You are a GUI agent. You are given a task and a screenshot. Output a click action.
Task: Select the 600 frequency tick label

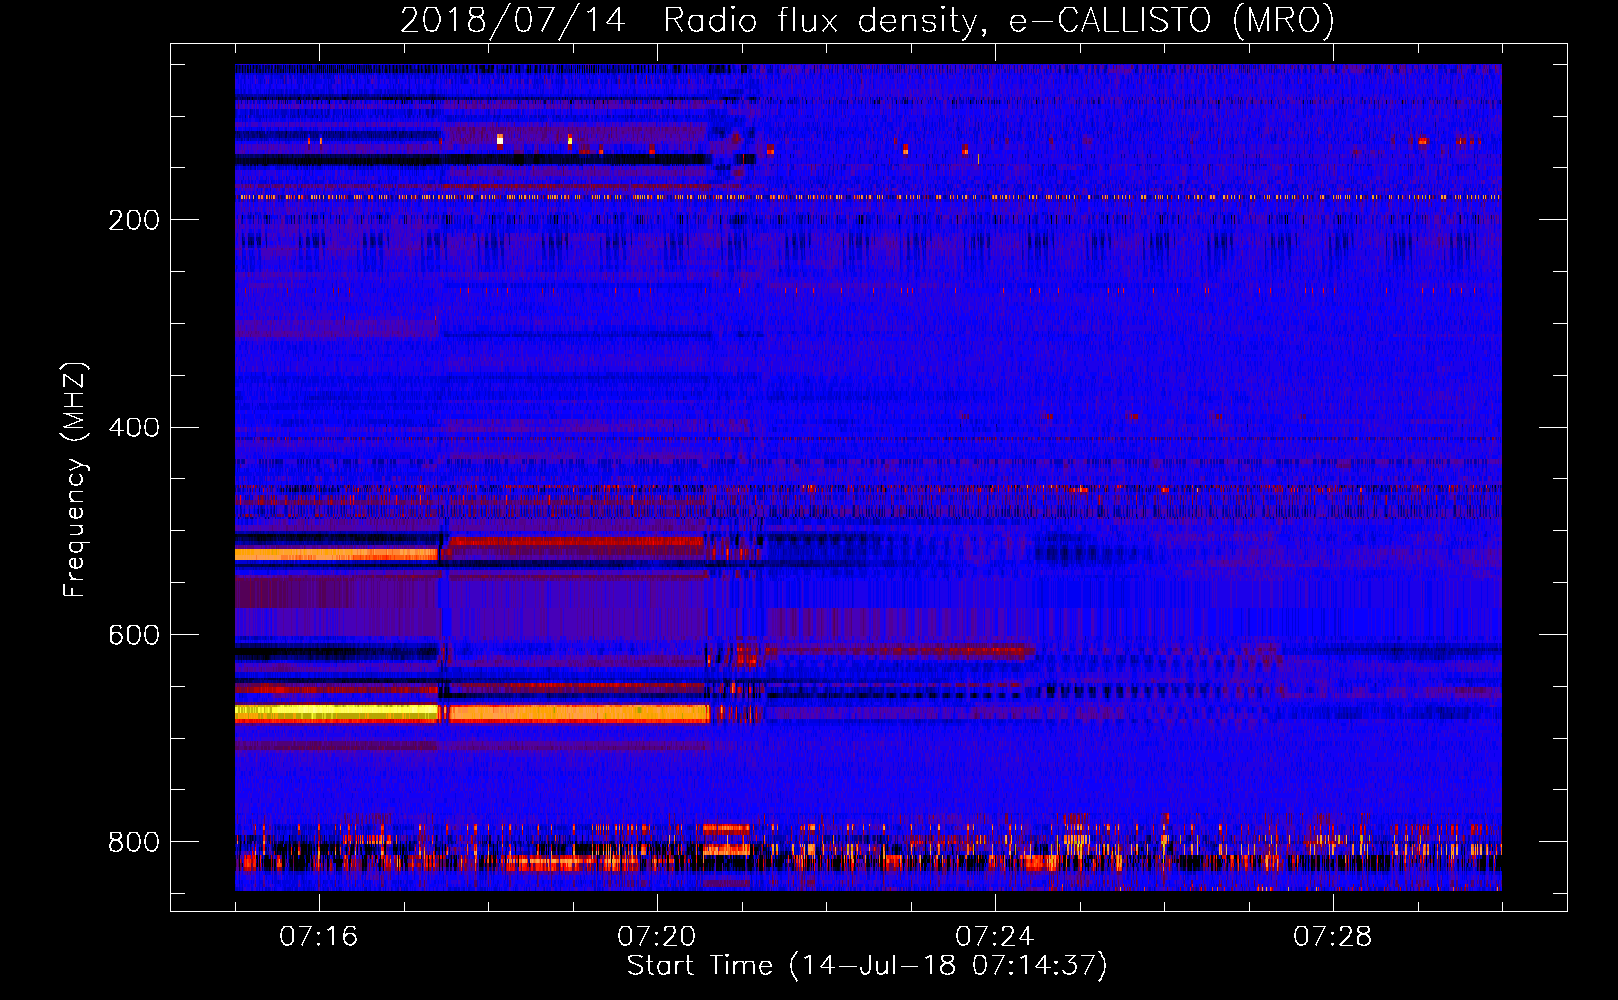pos(134,636)
